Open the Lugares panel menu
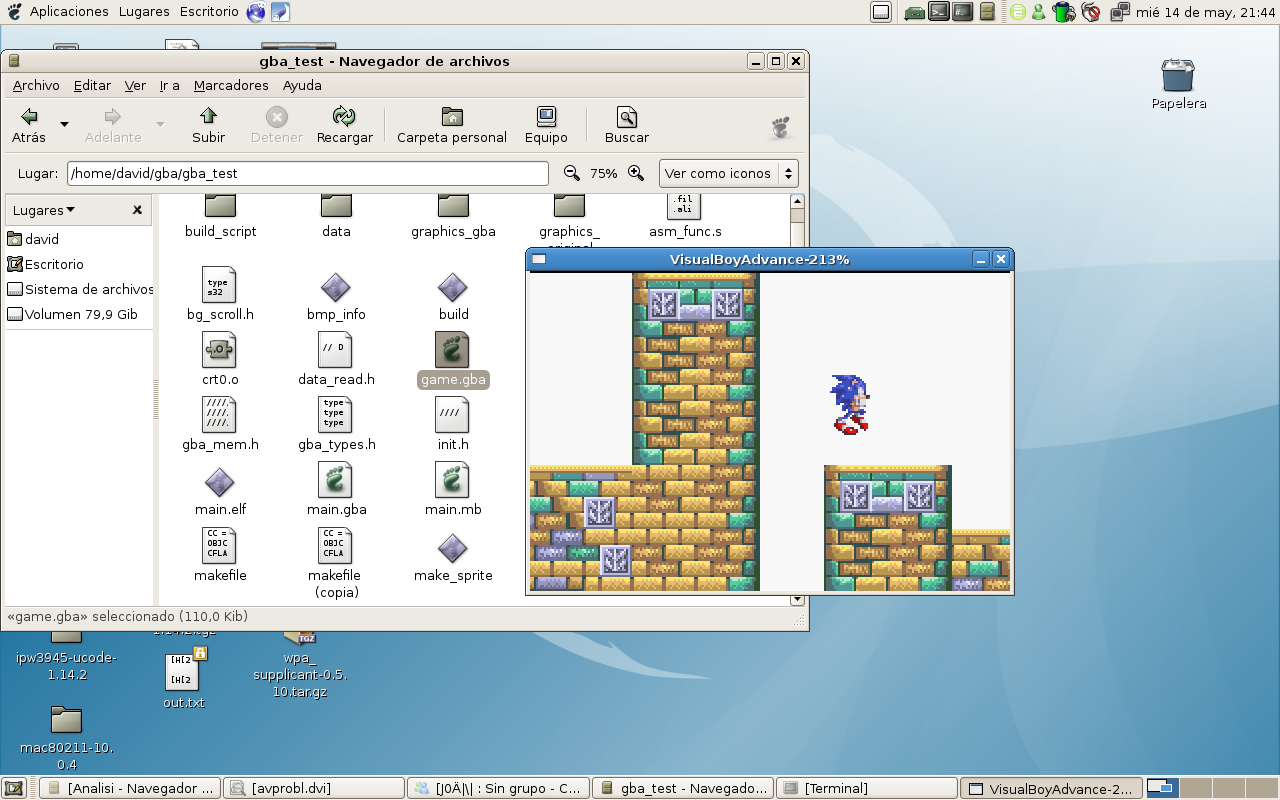The image size is (1280, 800). (144, 12)
